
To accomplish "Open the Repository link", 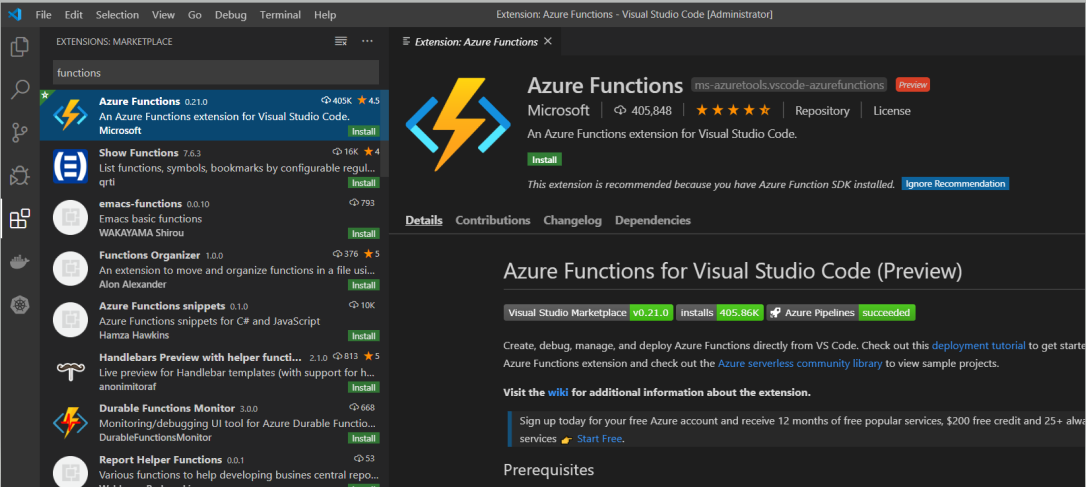I will click(x=822, y=110).
